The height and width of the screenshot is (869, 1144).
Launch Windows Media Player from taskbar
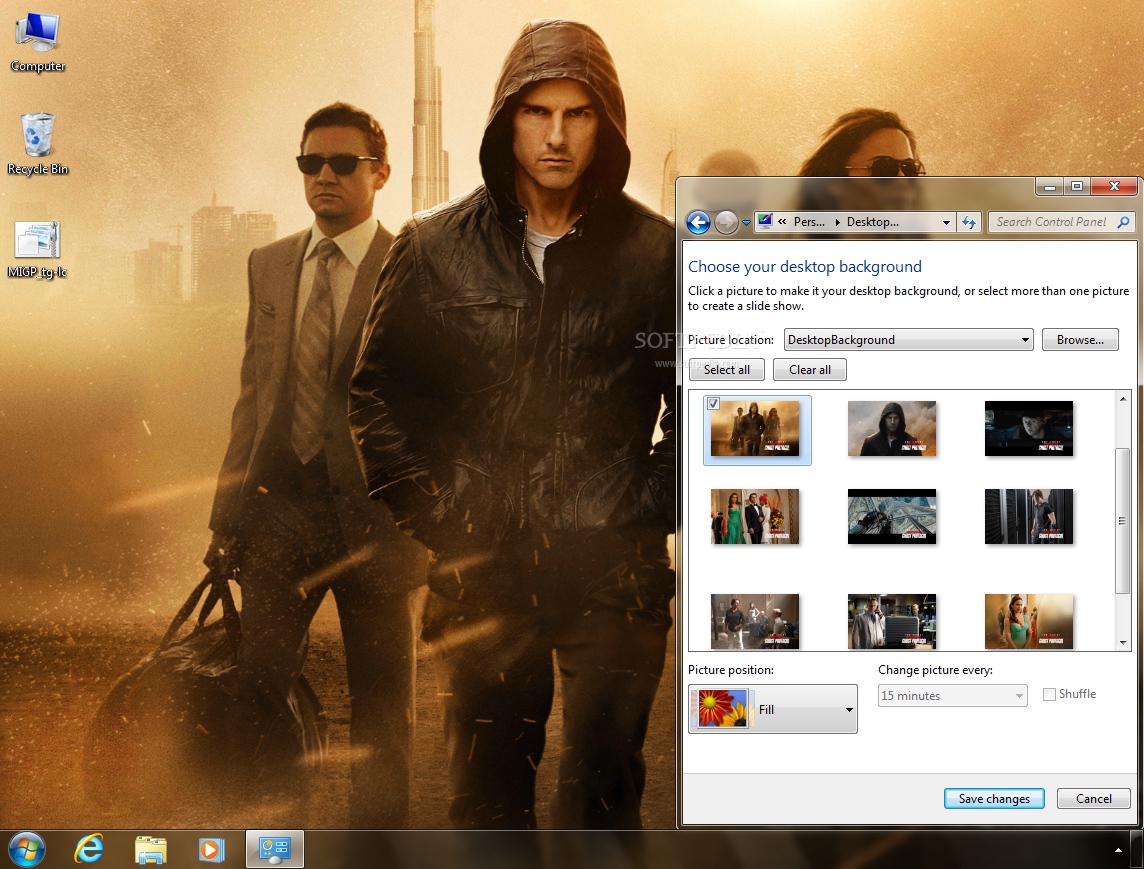coord(212,850)
